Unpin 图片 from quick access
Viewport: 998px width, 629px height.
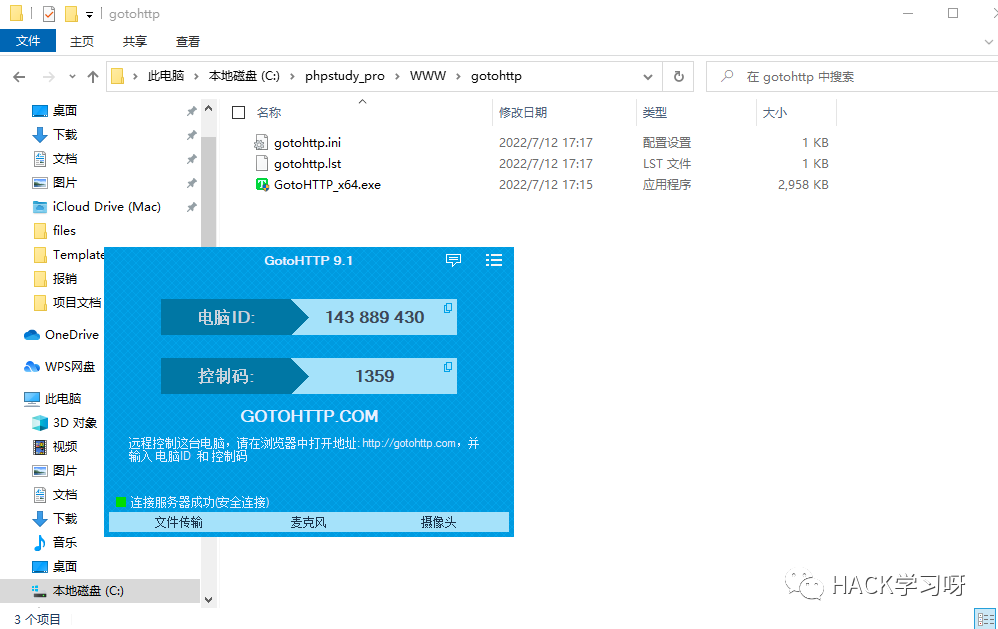pyautogui.click(x=191, y=183)
